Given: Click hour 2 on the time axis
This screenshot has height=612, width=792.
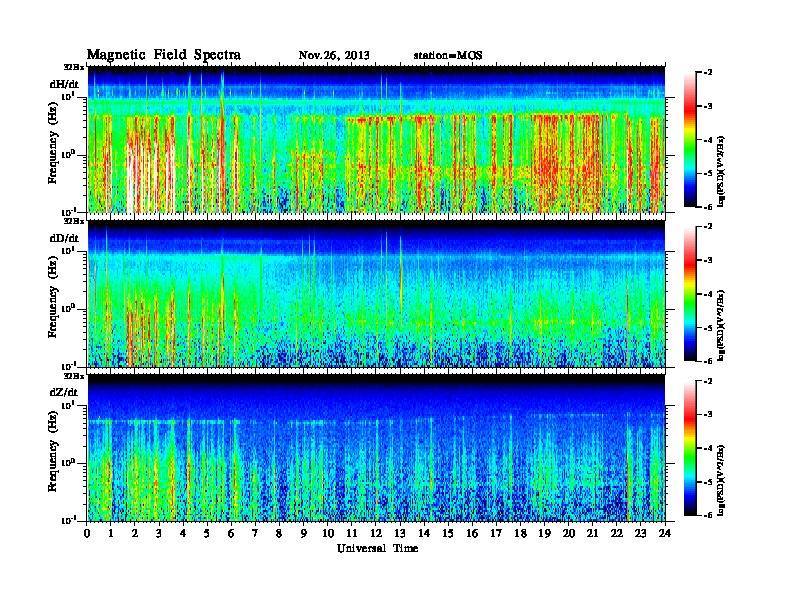Looking at the screenshot, I should [x=135, y=533].
